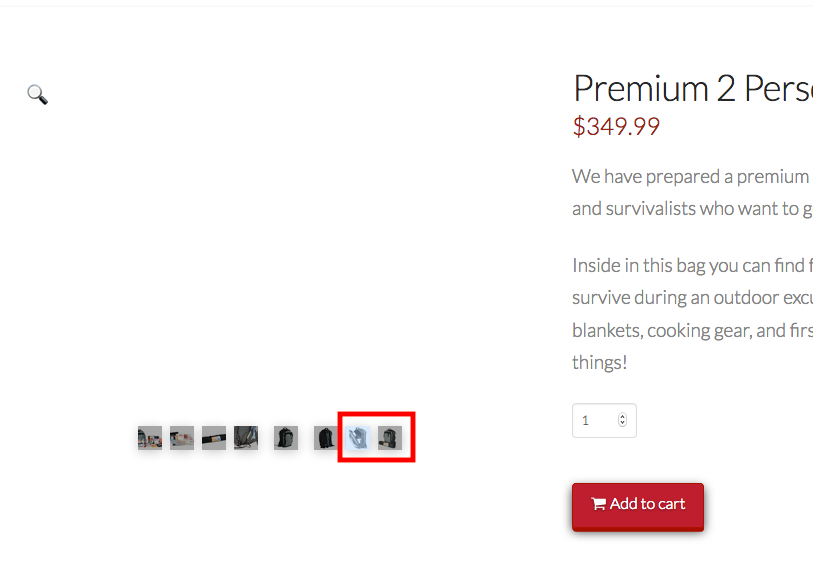Click the Premium 2 Person product title

[x=693, y=89]
